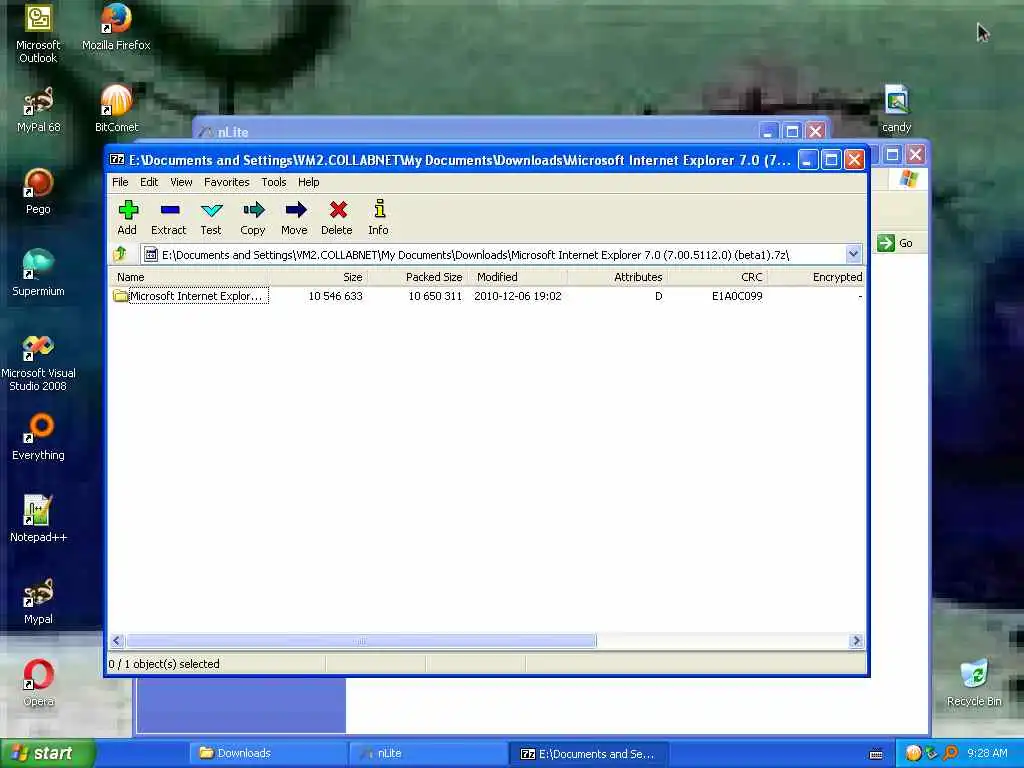Select the Microsoft Internet Explor... folder row
1024x768 pixels.
click(x=487, y=296)
